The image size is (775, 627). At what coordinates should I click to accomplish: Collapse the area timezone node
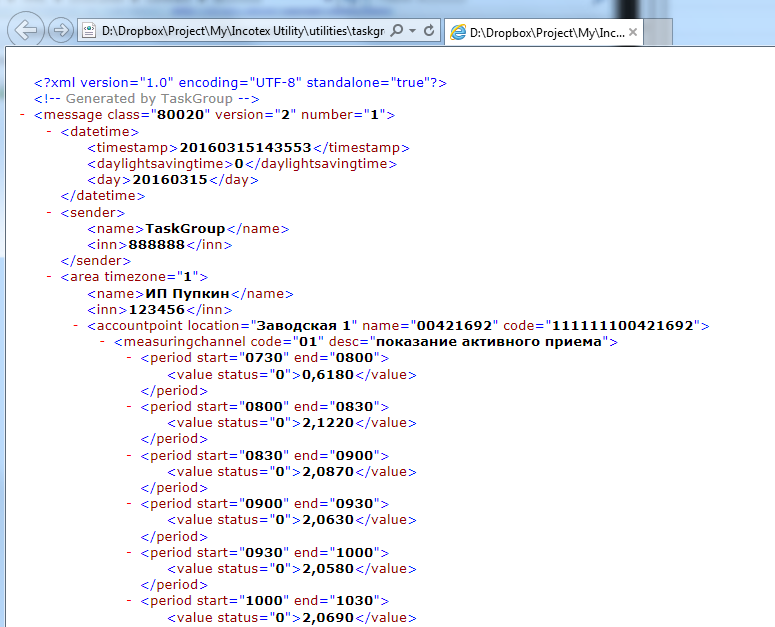click(49, 276)
